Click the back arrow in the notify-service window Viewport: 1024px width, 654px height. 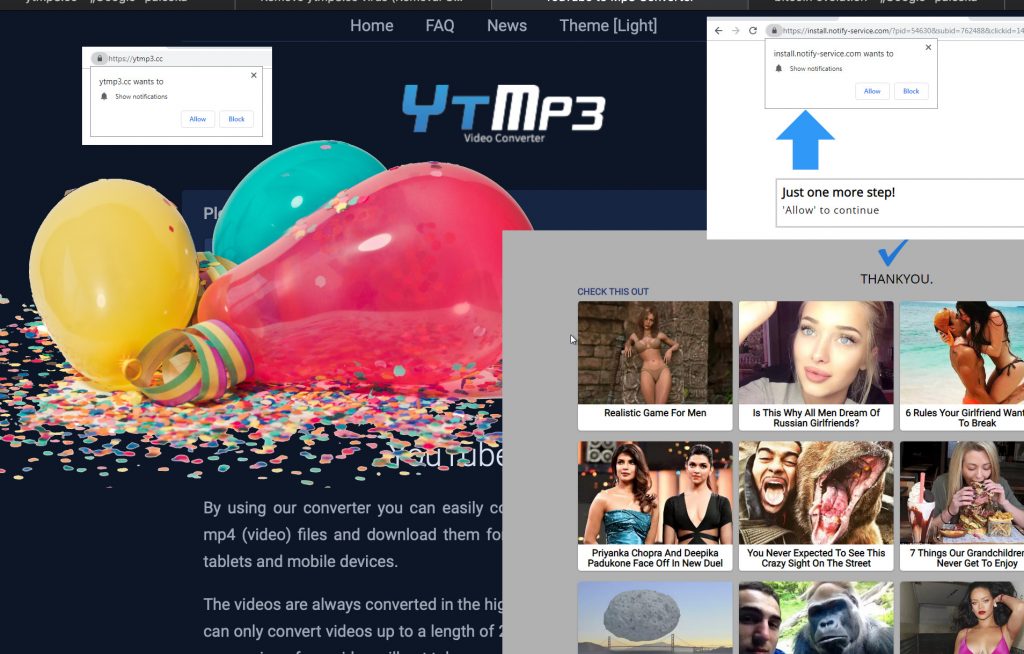(x=718, y=30)
